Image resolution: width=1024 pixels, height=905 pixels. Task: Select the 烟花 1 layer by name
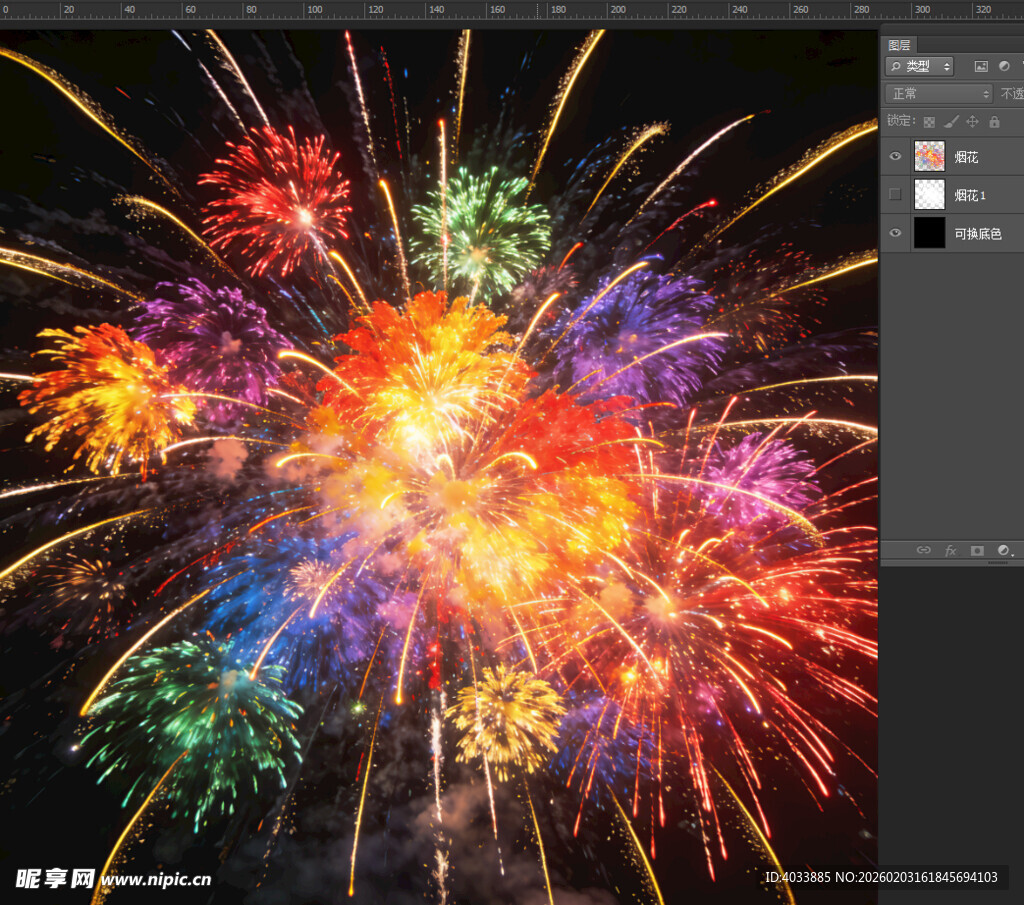point(970,195)
